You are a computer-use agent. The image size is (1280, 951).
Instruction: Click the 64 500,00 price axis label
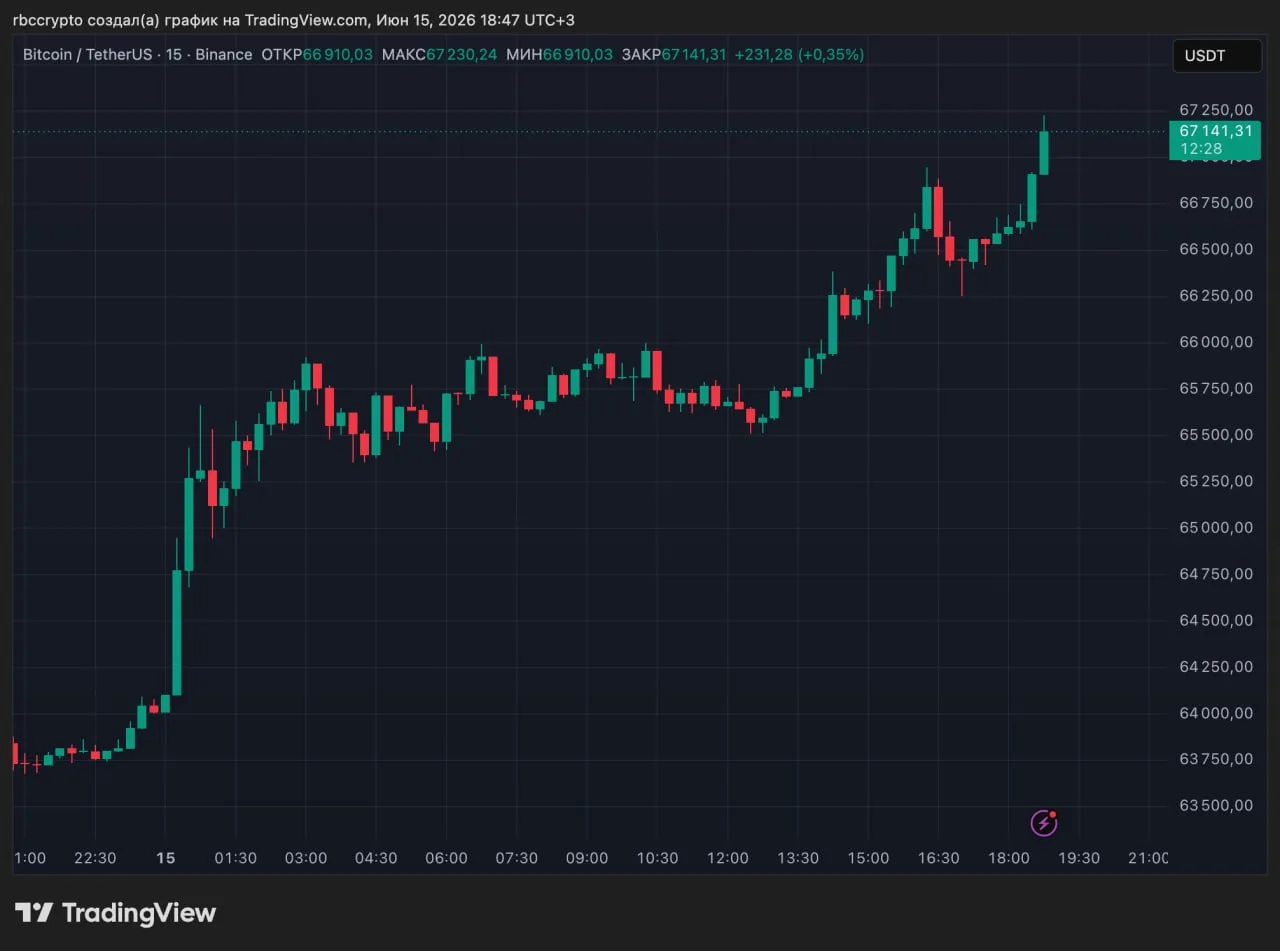click(x=1215, y=621)
